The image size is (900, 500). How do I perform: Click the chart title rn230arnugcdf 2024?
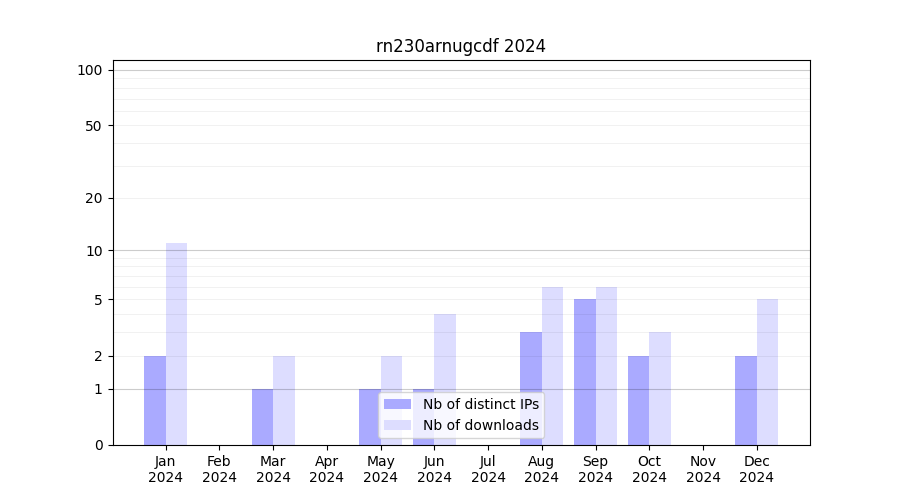click(460, 46)
